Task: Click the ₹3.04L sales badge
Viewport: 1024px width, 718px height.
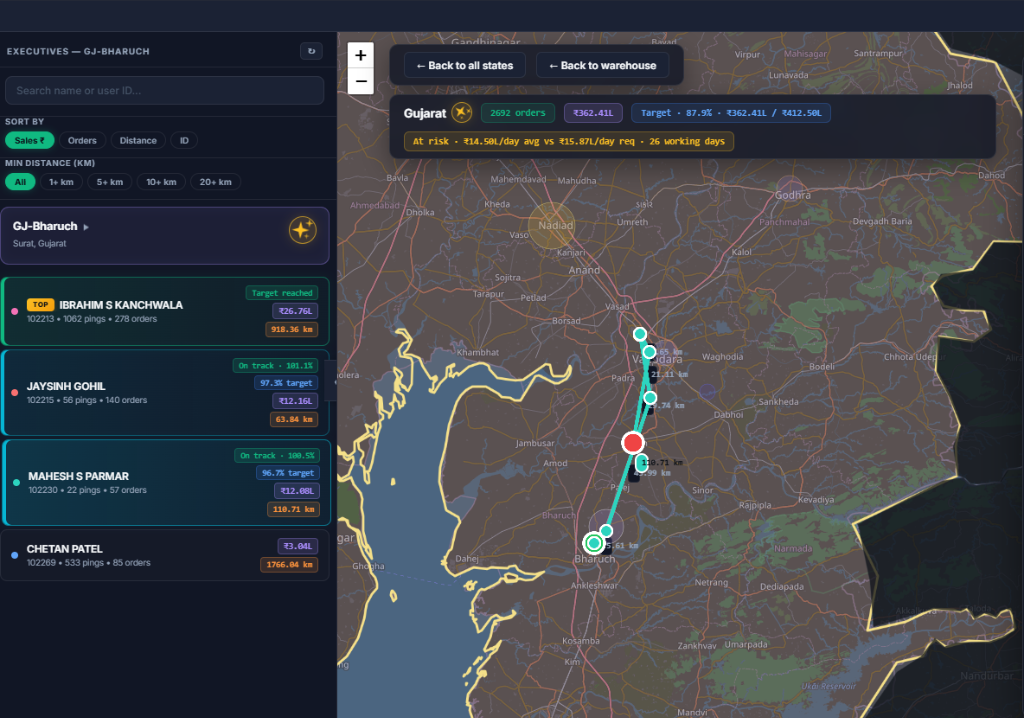Action: (x=298, y=546)
